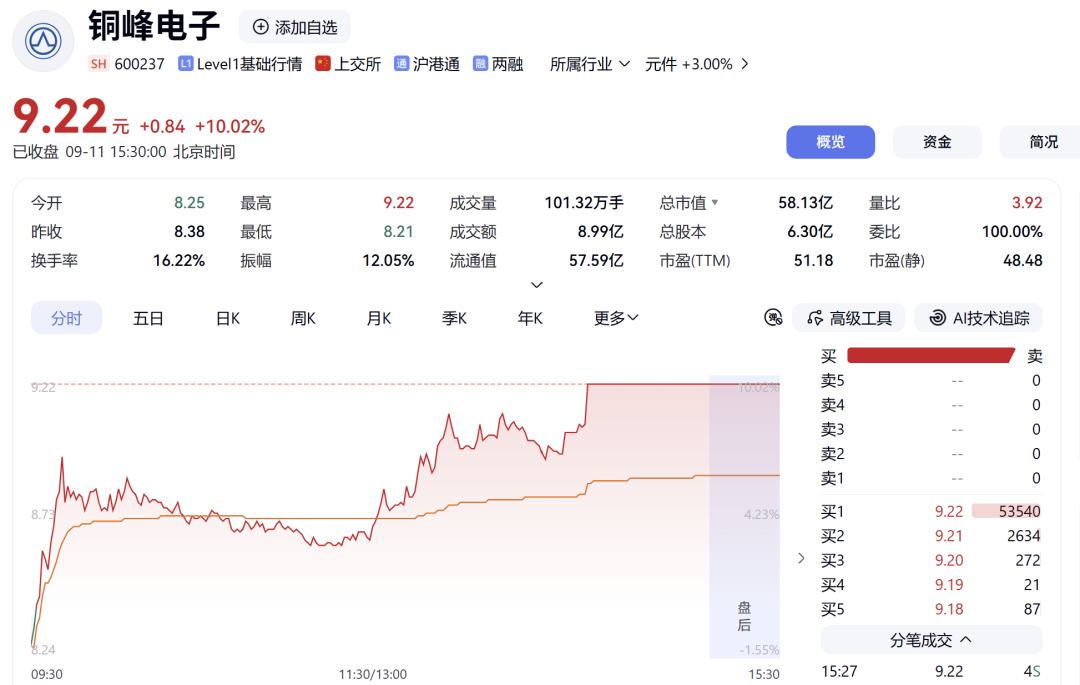Open the AI技术追踪 button
The image size is (1080, 685).
[978, 318]
